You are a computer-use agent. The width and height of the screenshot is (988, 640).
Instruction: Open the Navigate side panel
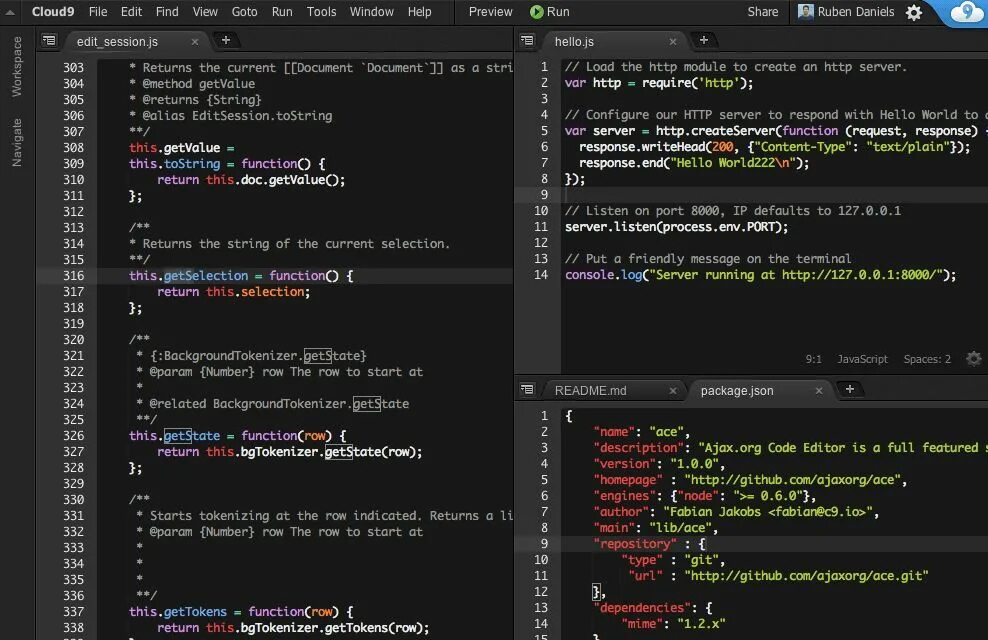click(17, 142)
